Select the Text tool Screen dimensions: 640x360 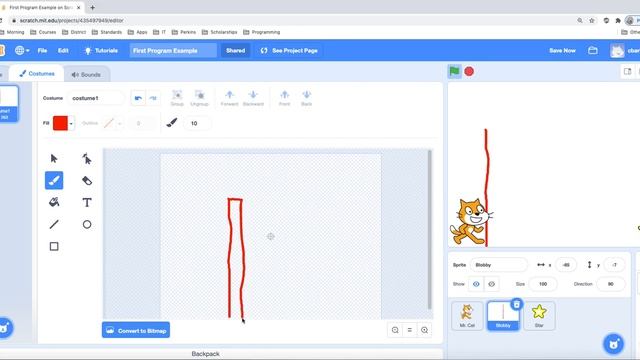coord(87,202)
